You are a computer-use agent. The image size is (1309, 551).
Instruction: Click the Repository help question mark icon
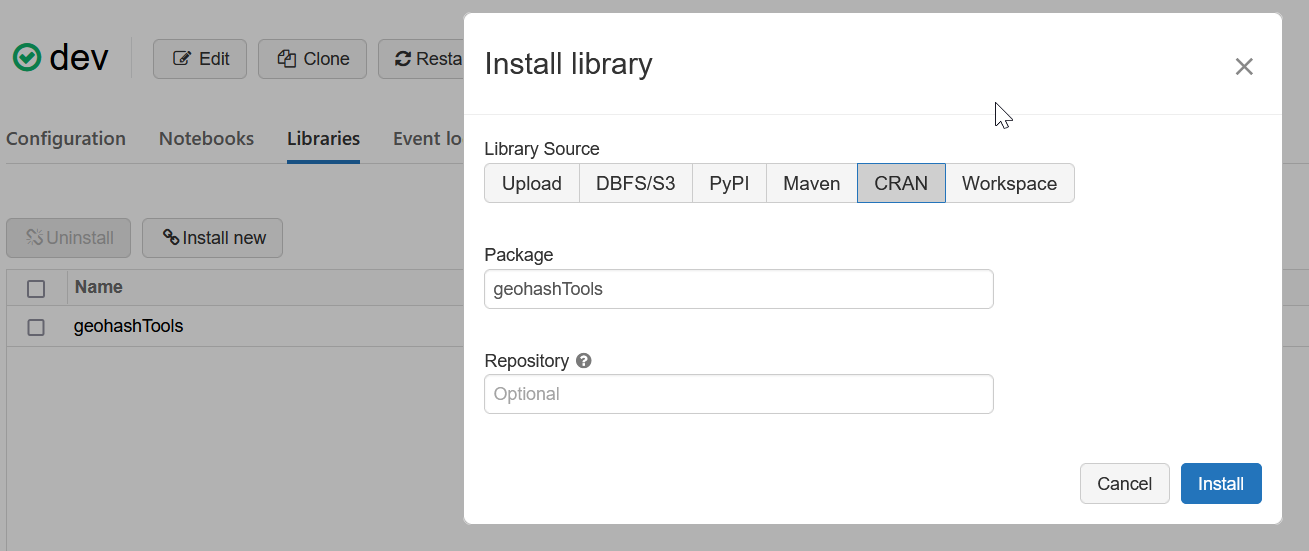pos(584,361)
